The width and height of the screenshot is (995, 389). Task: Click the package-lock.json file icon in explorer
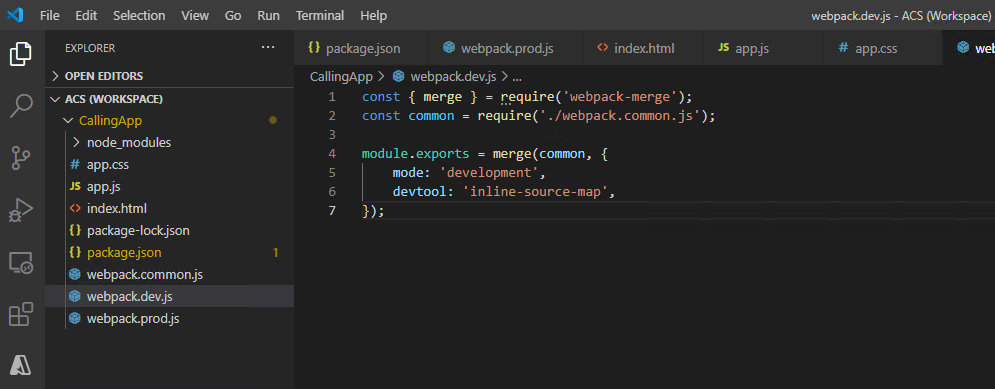pyautogui.click(x=75, y=231)
